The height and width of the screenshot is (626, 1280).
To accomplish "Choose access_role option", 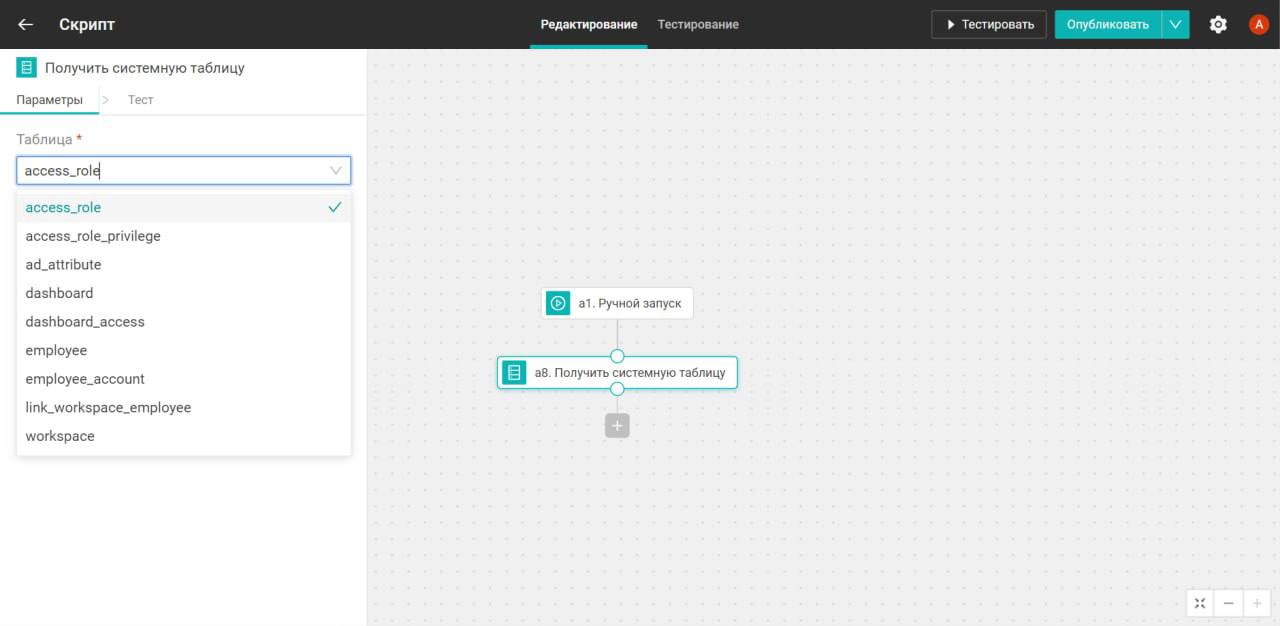I will 184,208.
